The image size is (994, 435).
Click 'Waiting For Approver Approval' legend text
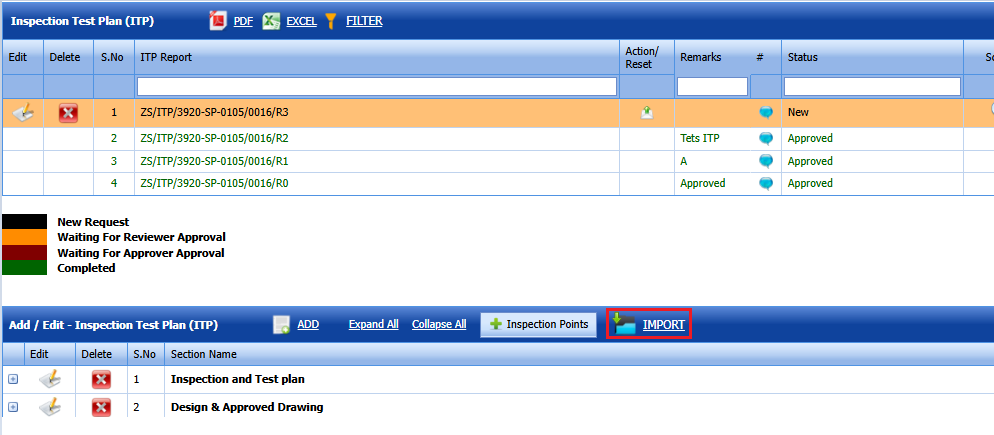141,252
